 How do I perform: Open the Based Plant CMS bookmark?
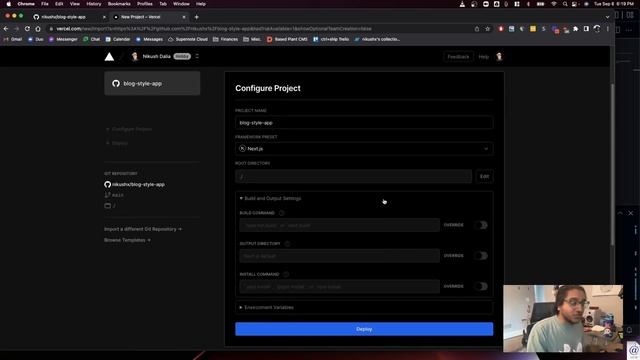pos(287,39)
